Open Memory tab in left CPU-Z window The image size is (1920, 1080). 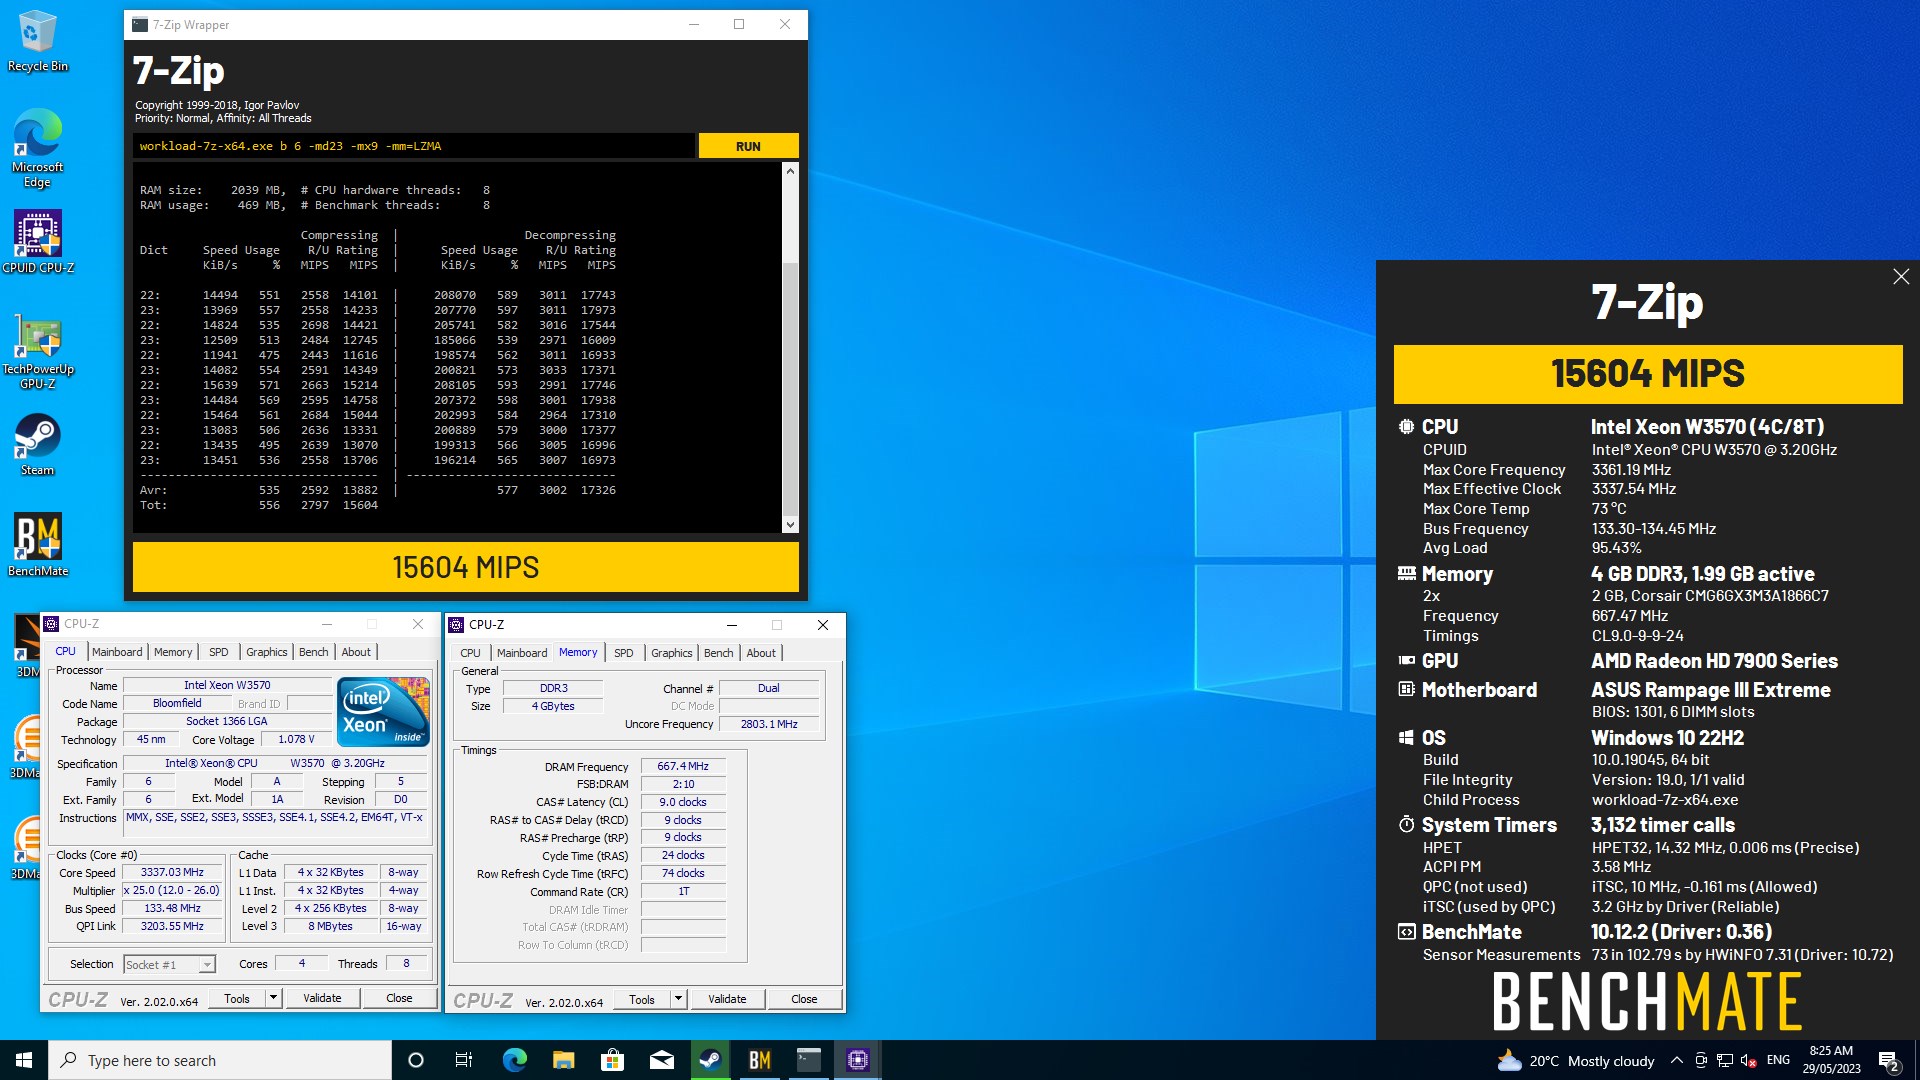tap(173, 652)
